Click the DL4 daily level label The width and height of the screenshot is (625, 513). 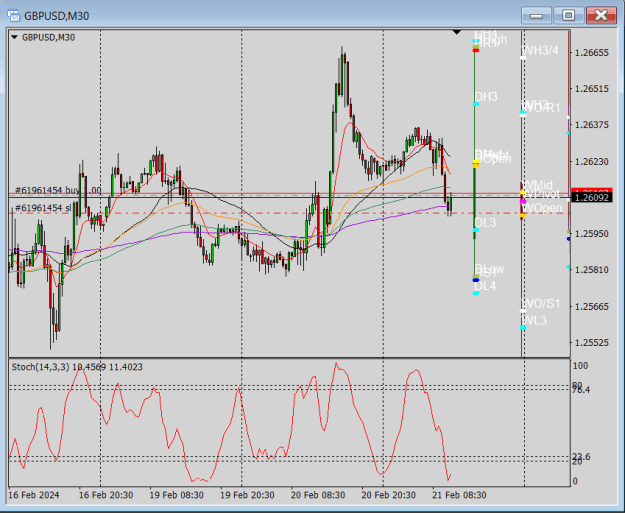click(x=485, y=286)
